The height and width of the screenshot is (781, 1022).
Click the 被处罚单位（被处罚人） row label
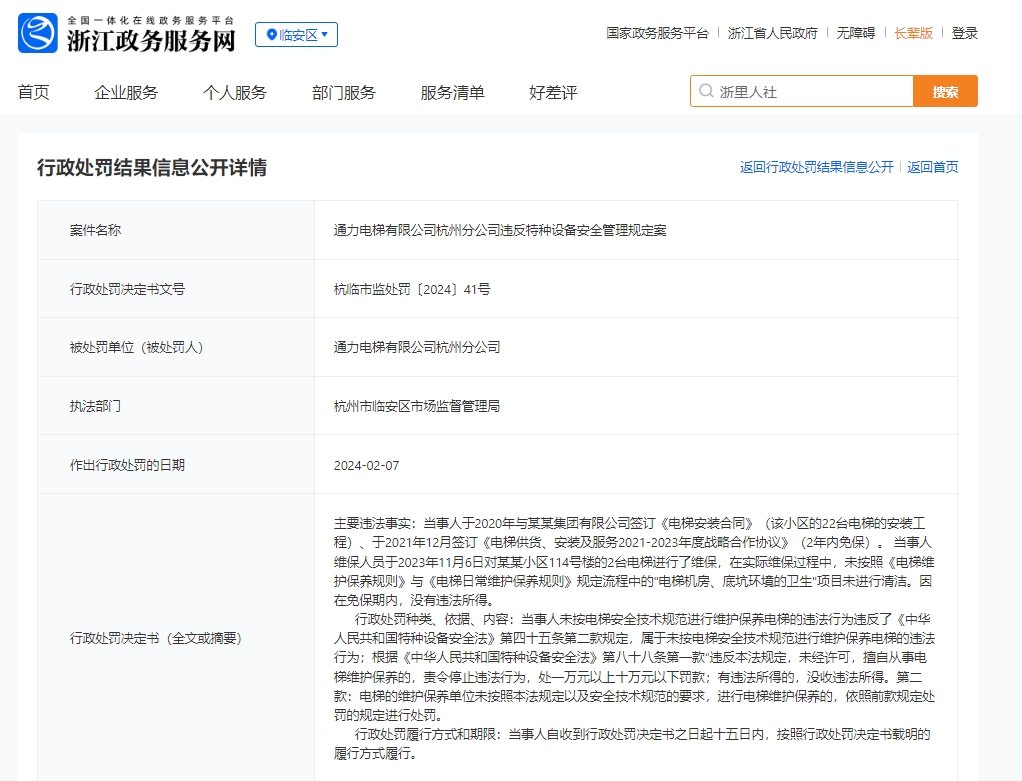[137, 347]
